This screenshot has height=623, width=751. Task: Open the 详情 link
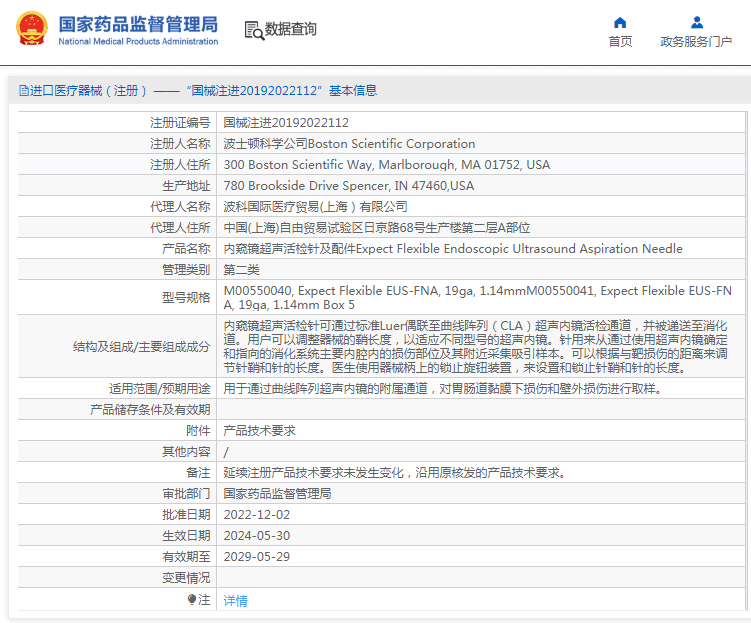[x=236, y=600]
